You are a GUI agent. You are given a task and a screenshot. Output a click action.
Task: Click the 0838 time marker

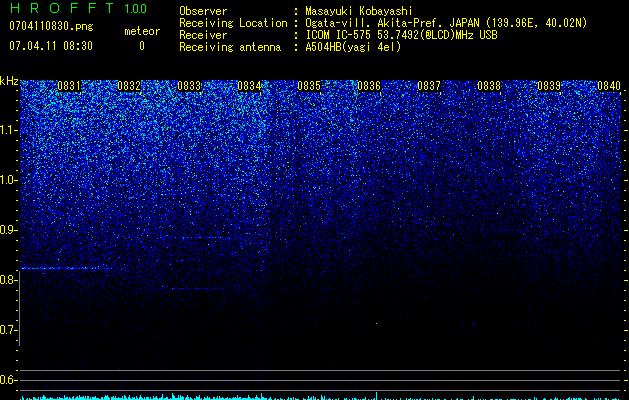(x=489, y=86)
